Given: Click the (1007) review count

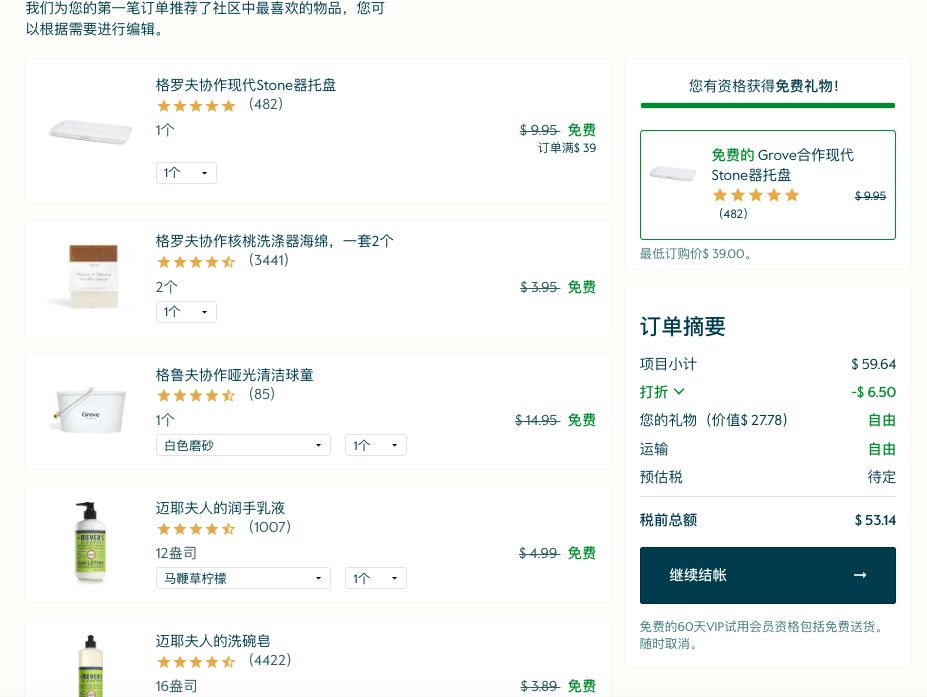Looking at the screenshot, I should 270,527.
